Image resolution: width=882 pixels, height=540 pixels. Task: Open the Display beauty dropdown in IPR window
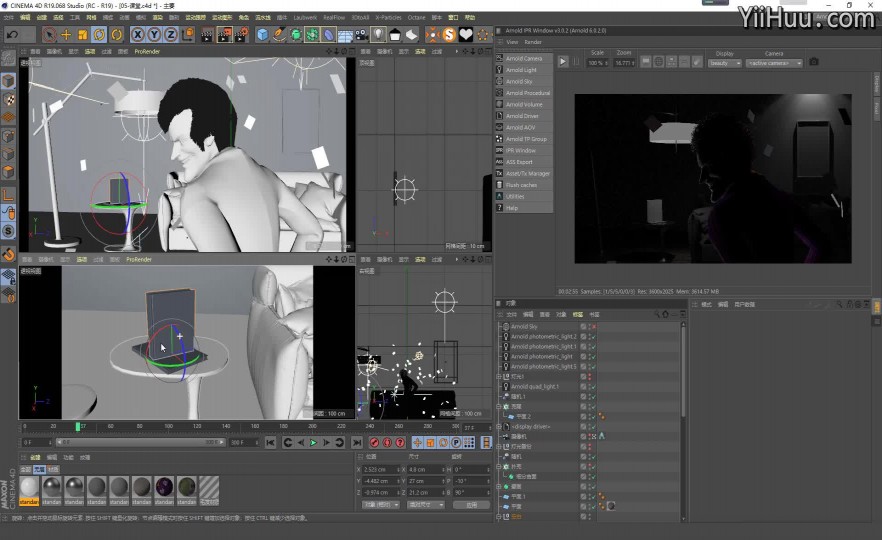(724, 64)
